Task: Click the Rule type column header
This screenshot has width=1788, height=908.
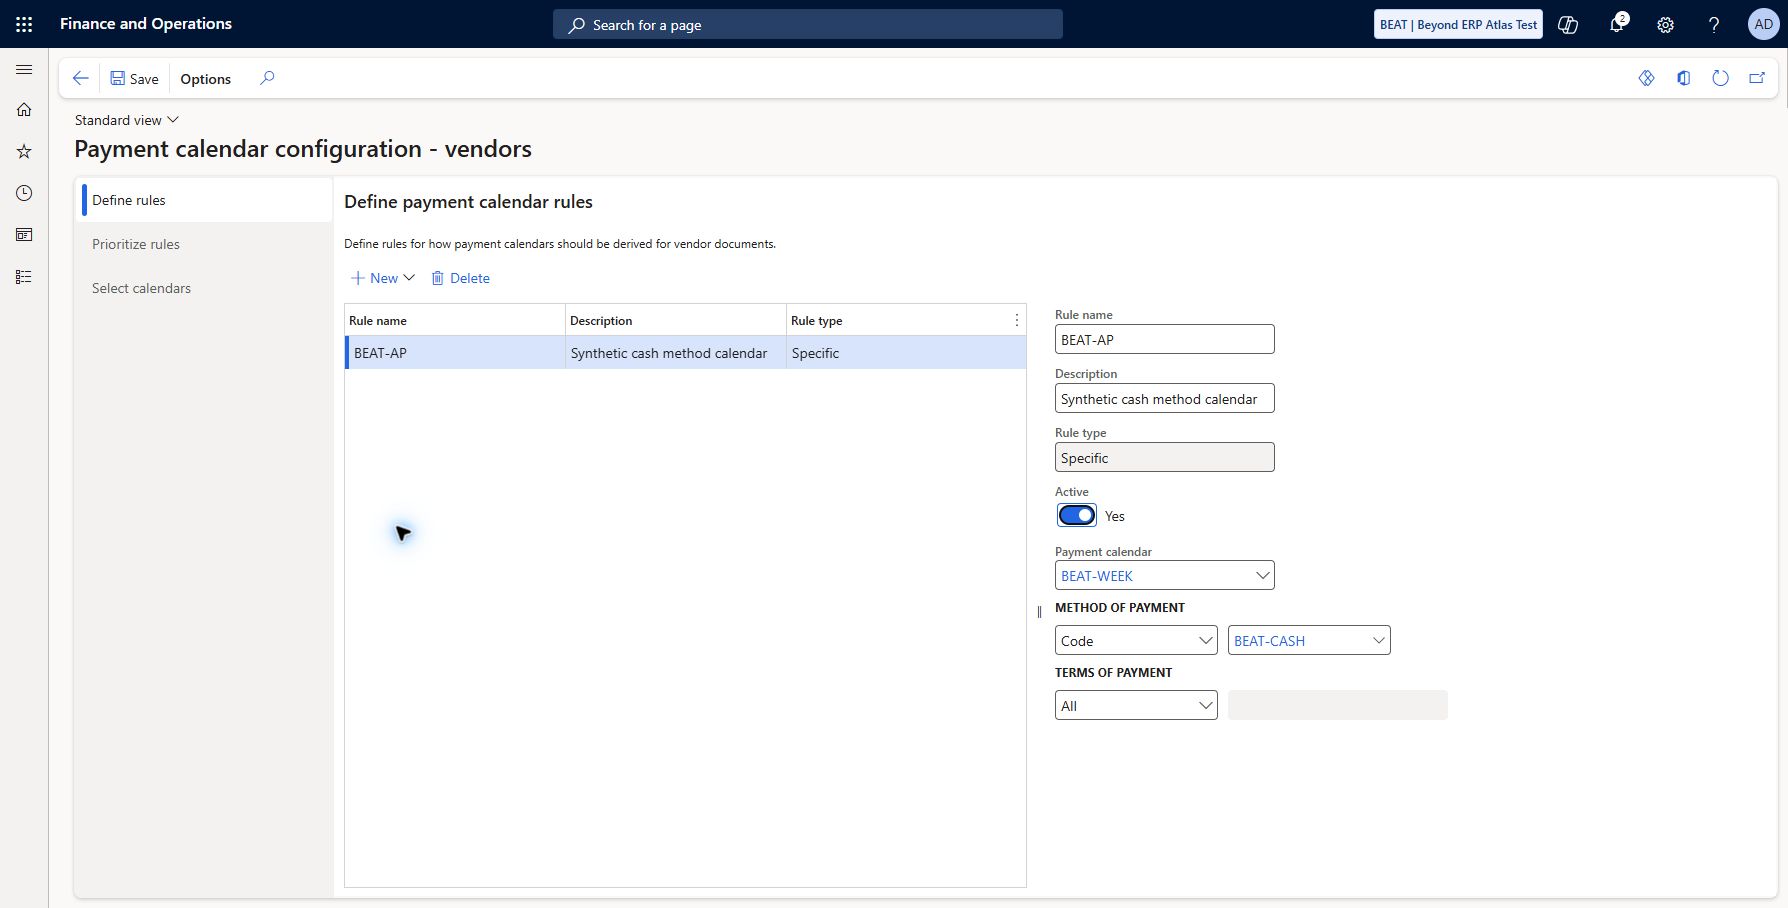Action: coord(896,320)
